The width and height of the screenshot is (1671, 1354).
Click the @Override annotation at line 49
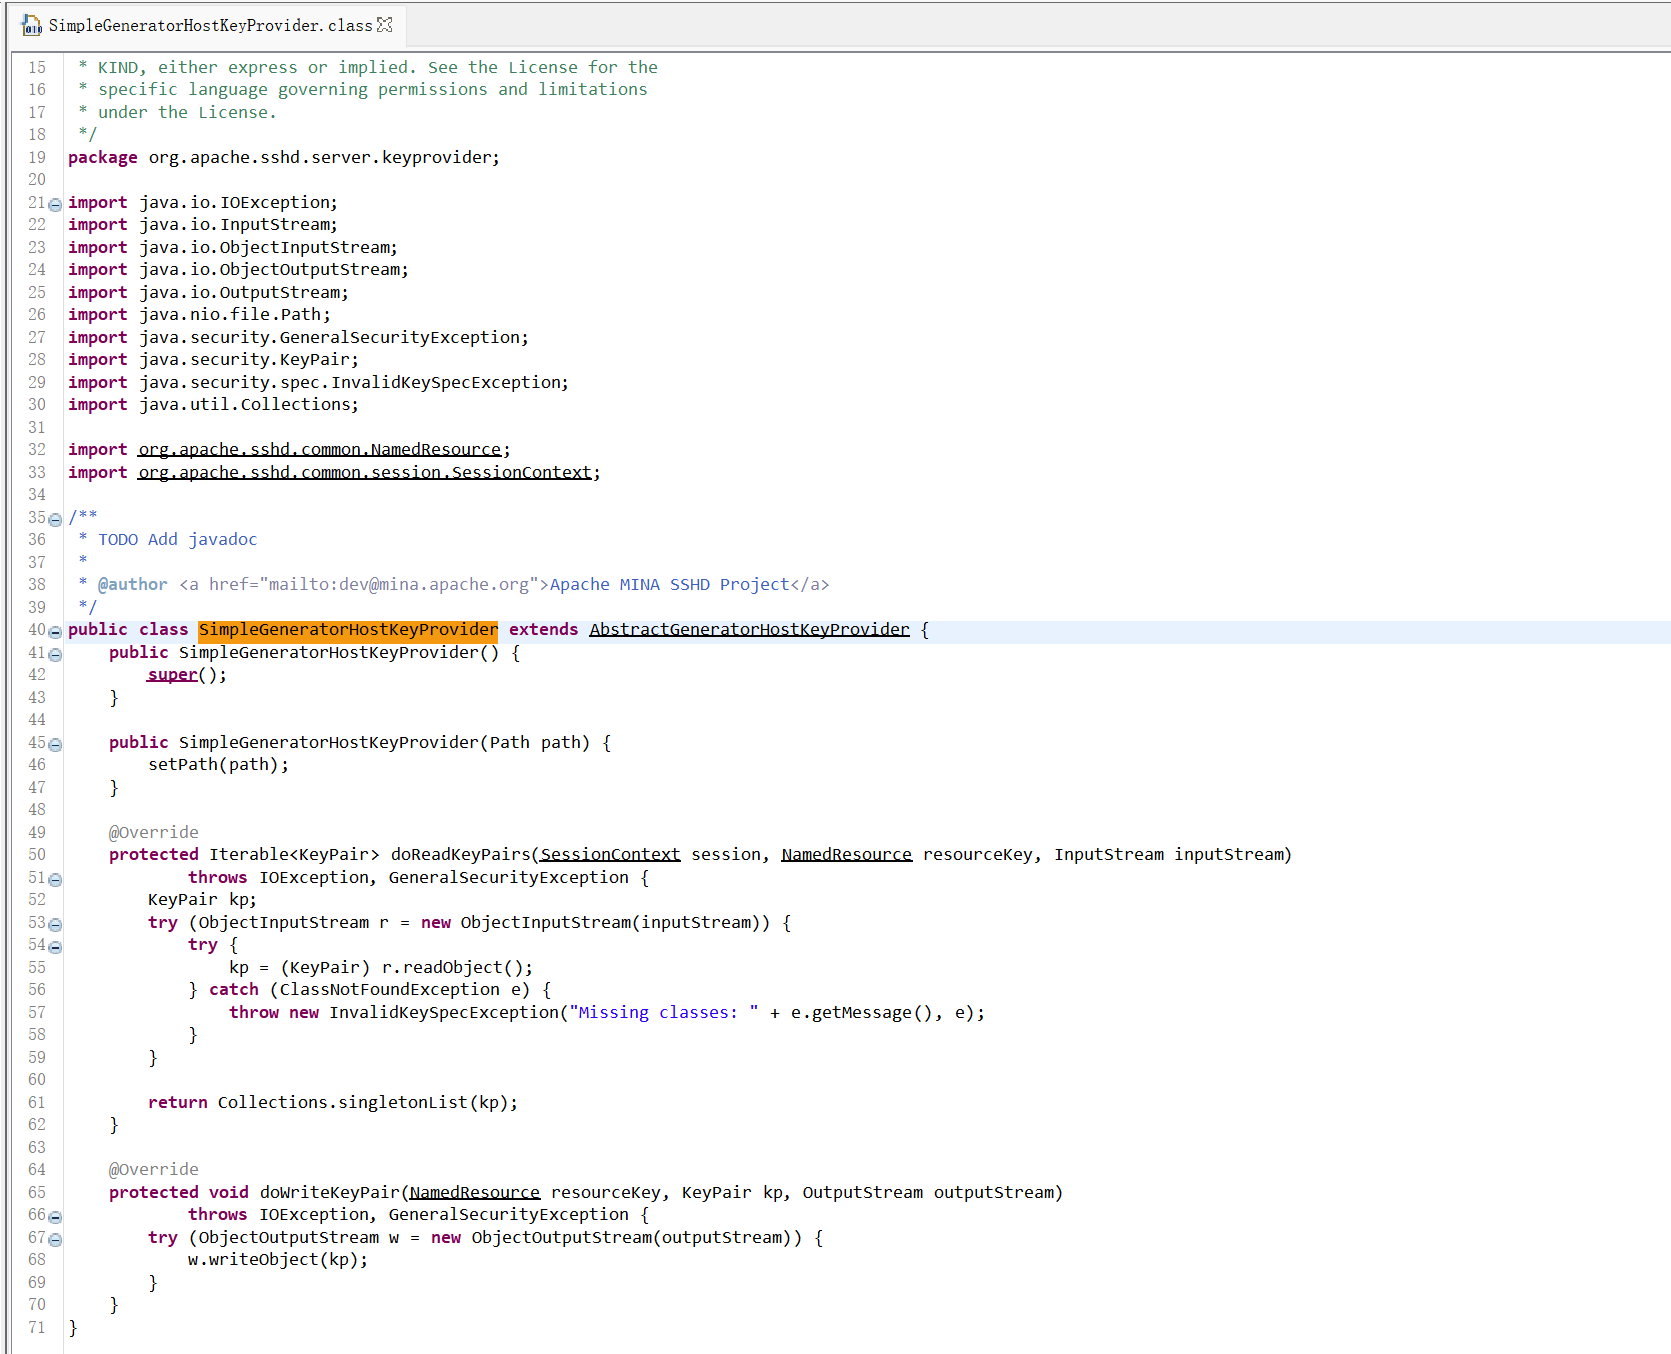coord(154,832)
